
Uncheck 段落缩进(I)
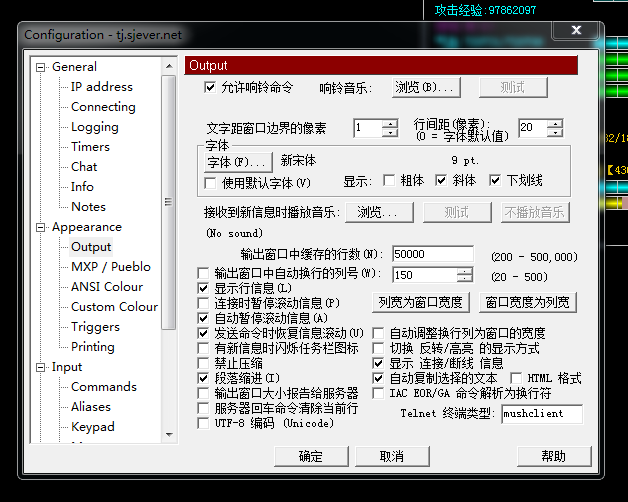[x=203, y=379]
